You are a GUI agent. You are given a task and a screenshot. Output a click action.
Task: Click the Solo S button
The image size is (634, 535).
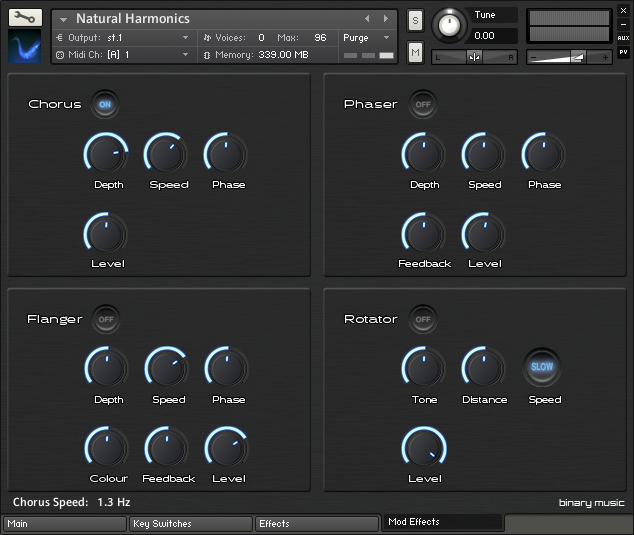[415, 21]
